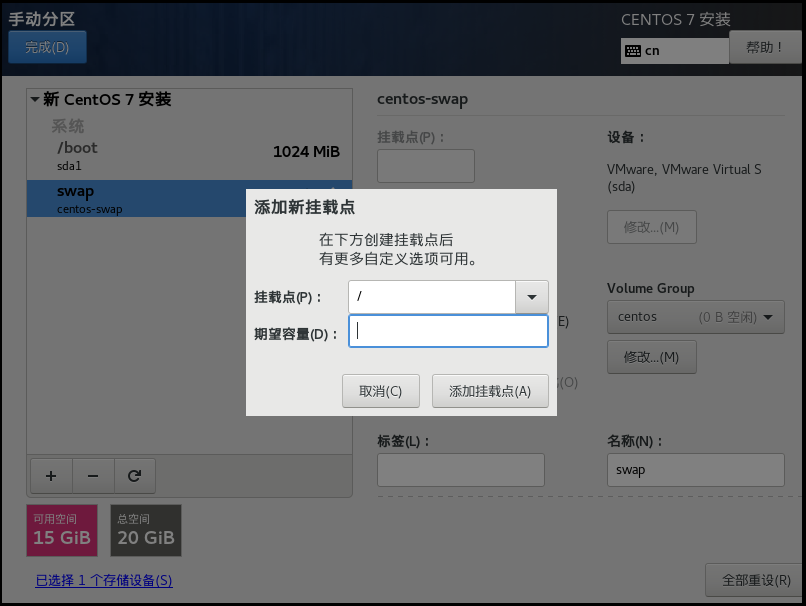Open the mount point dropdown arrow in dialog
Screen dimensions: 806x606
(532, 297)
